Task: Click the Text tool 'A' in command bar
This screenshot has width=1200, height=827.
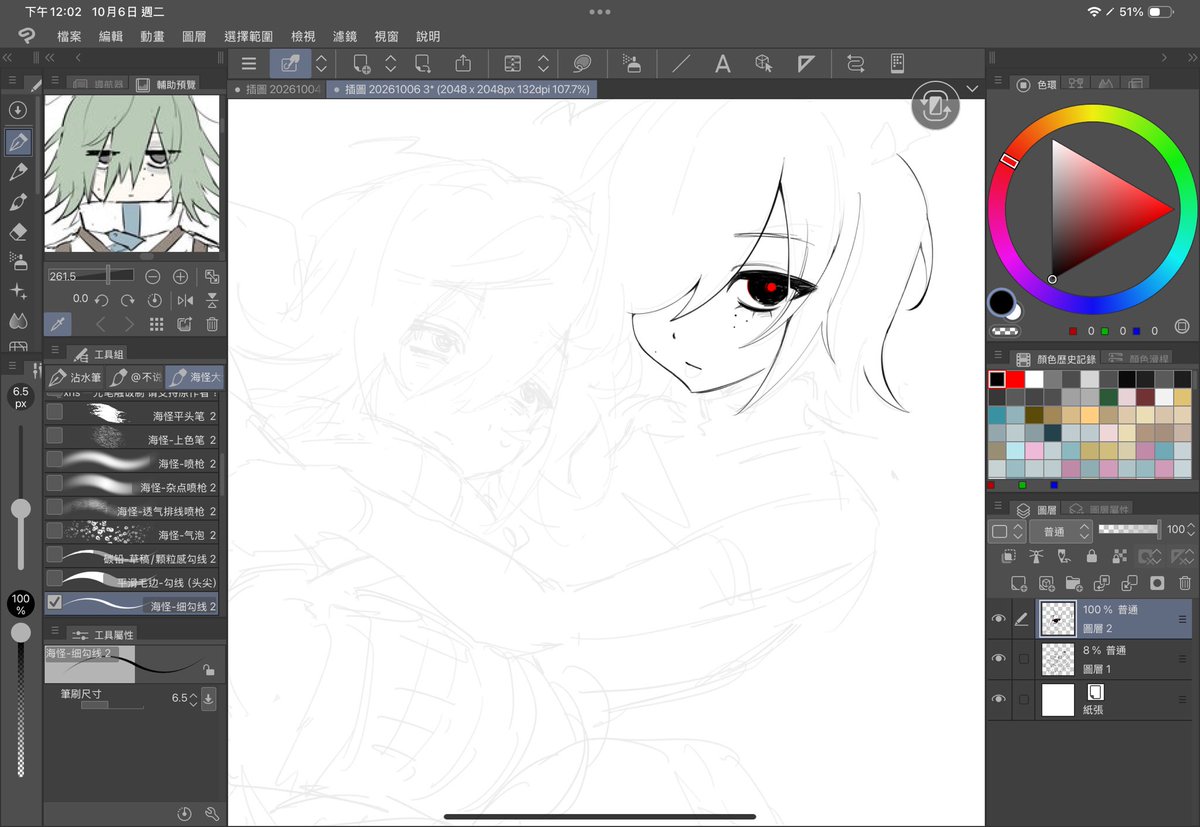Action: point(722,64)
